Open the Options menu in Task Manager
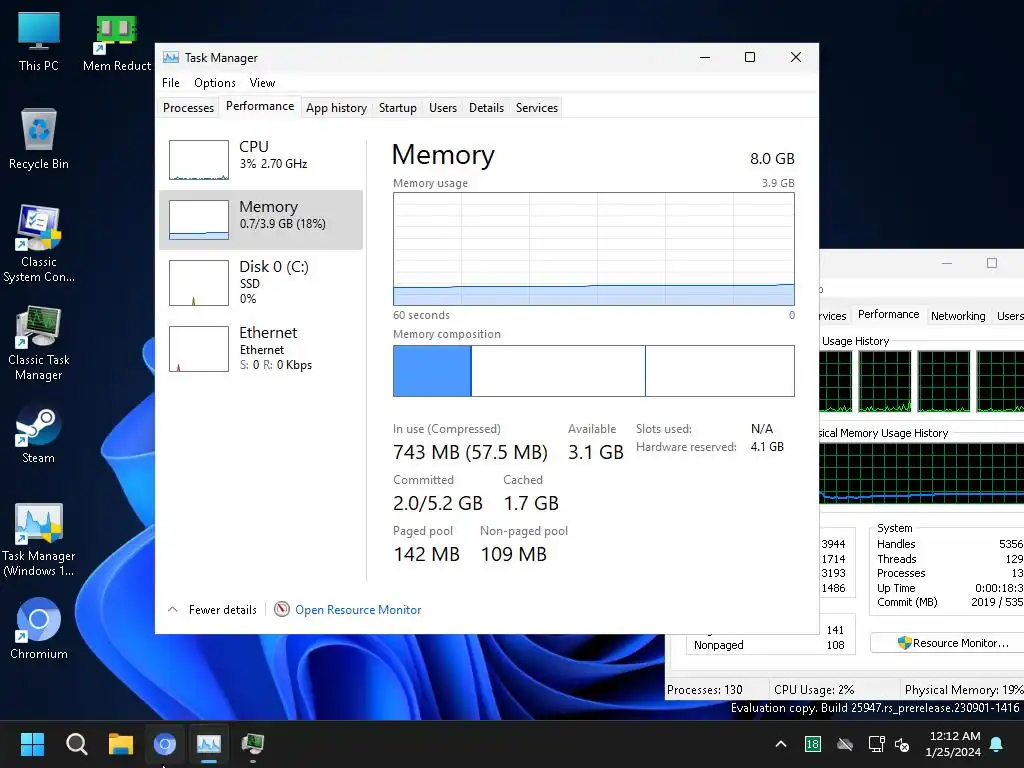The height and width of the screenshot is (768, 1024). 214,83
